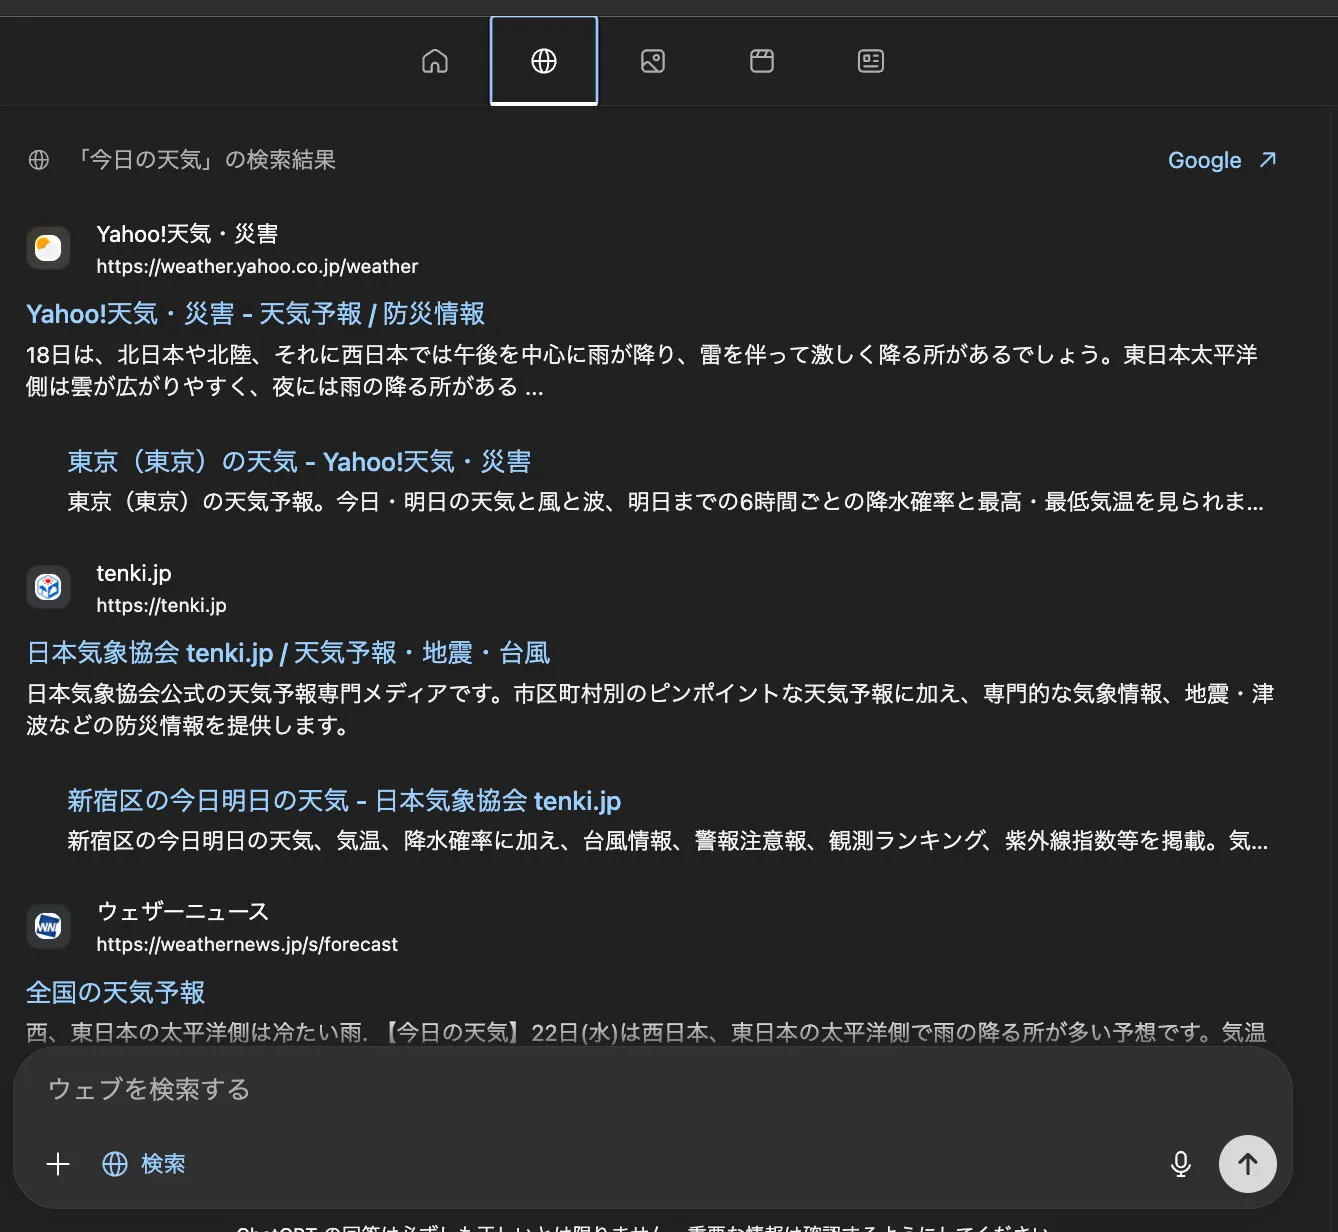
Task: Open results in Google link
Action: coord(1204,160)
